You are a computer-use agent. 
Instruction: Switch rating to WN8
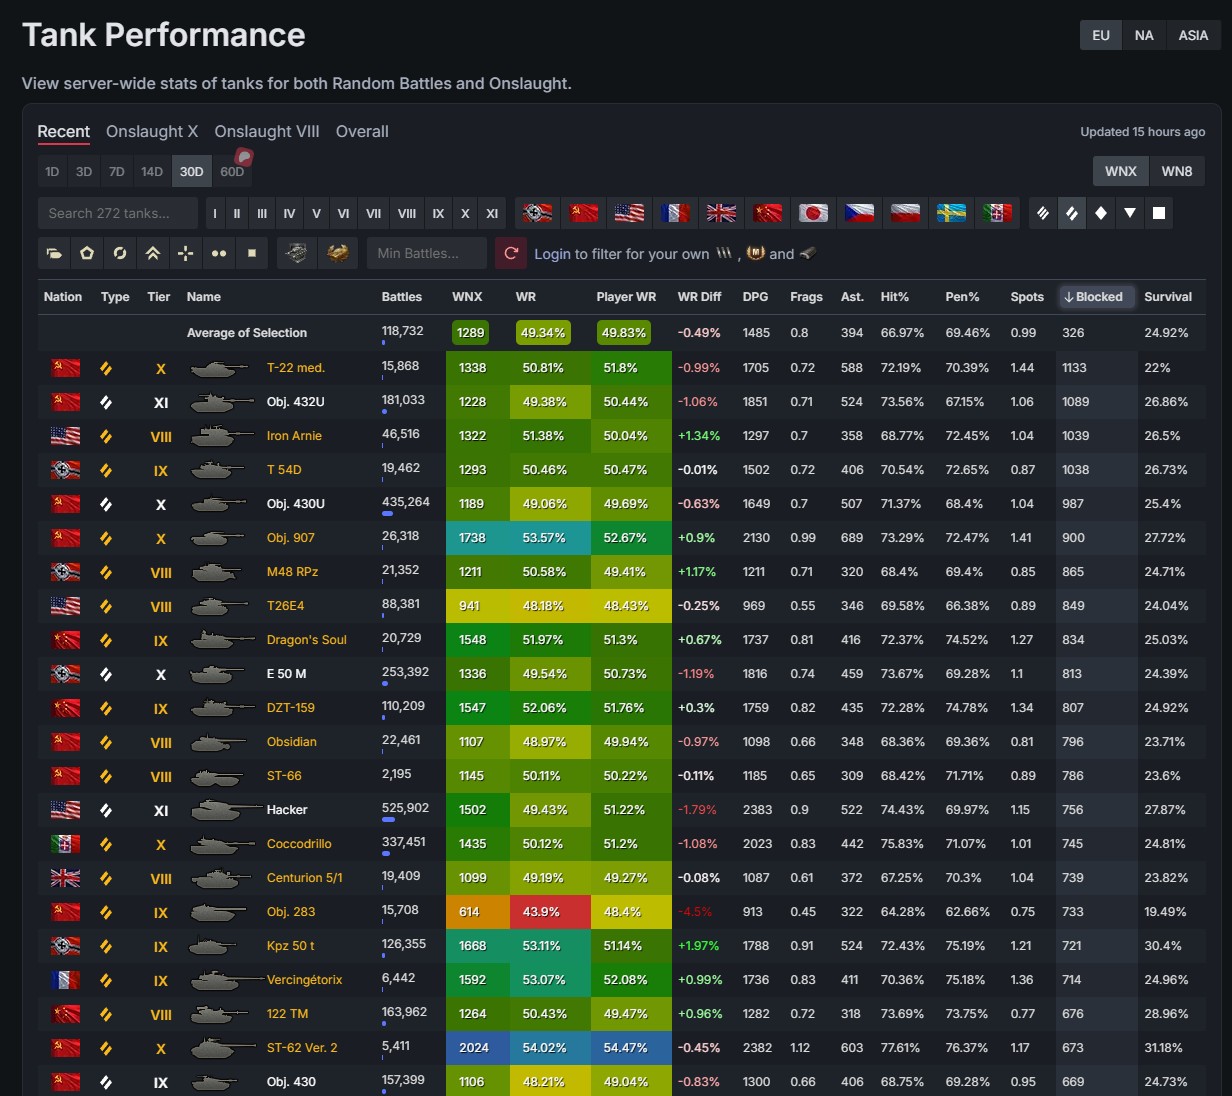1177,171
